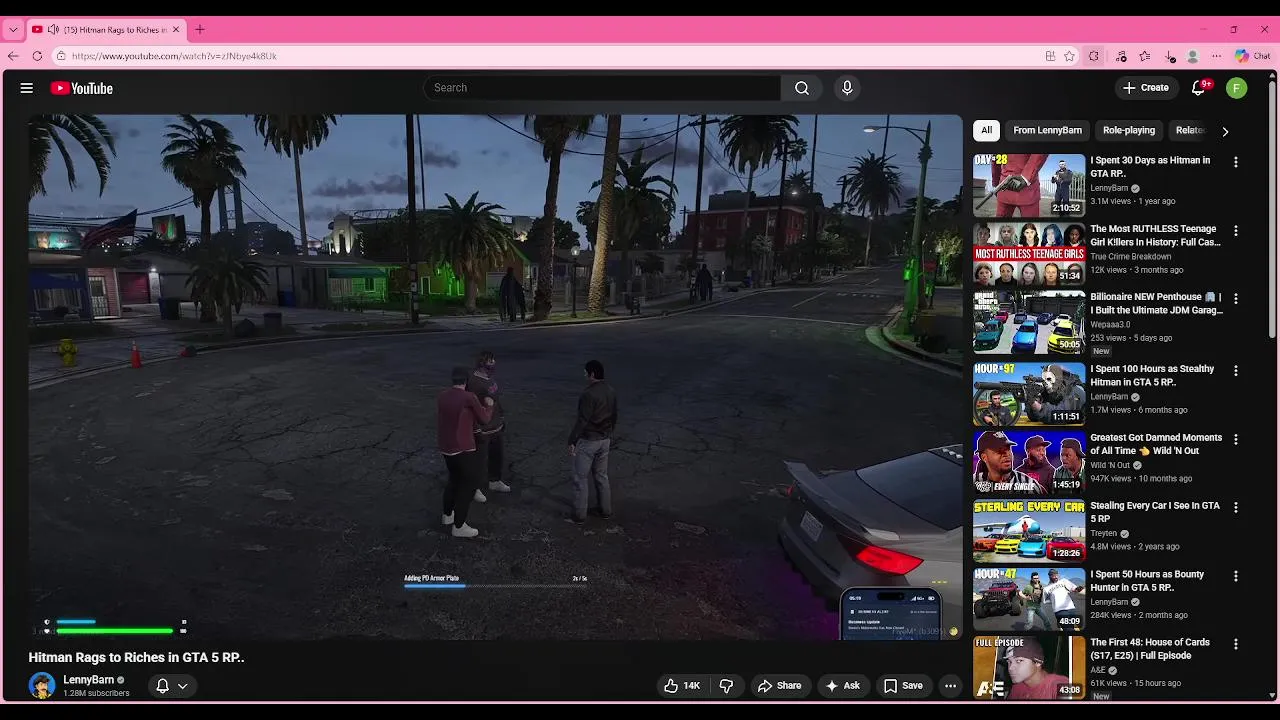Add this page to favorites star
The image size is (1280, 720).
pyautogui.click(x=1069, y=56)
